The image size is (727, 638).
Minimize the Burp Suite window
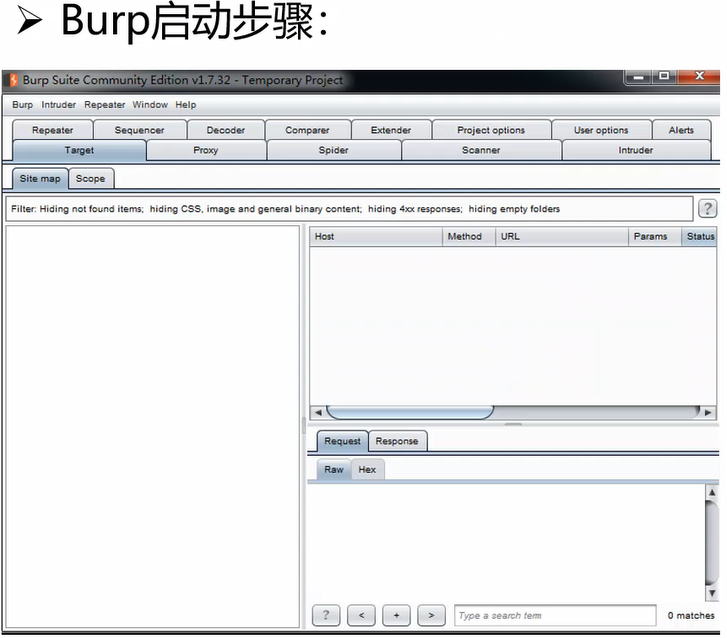(x=638, y=77)
